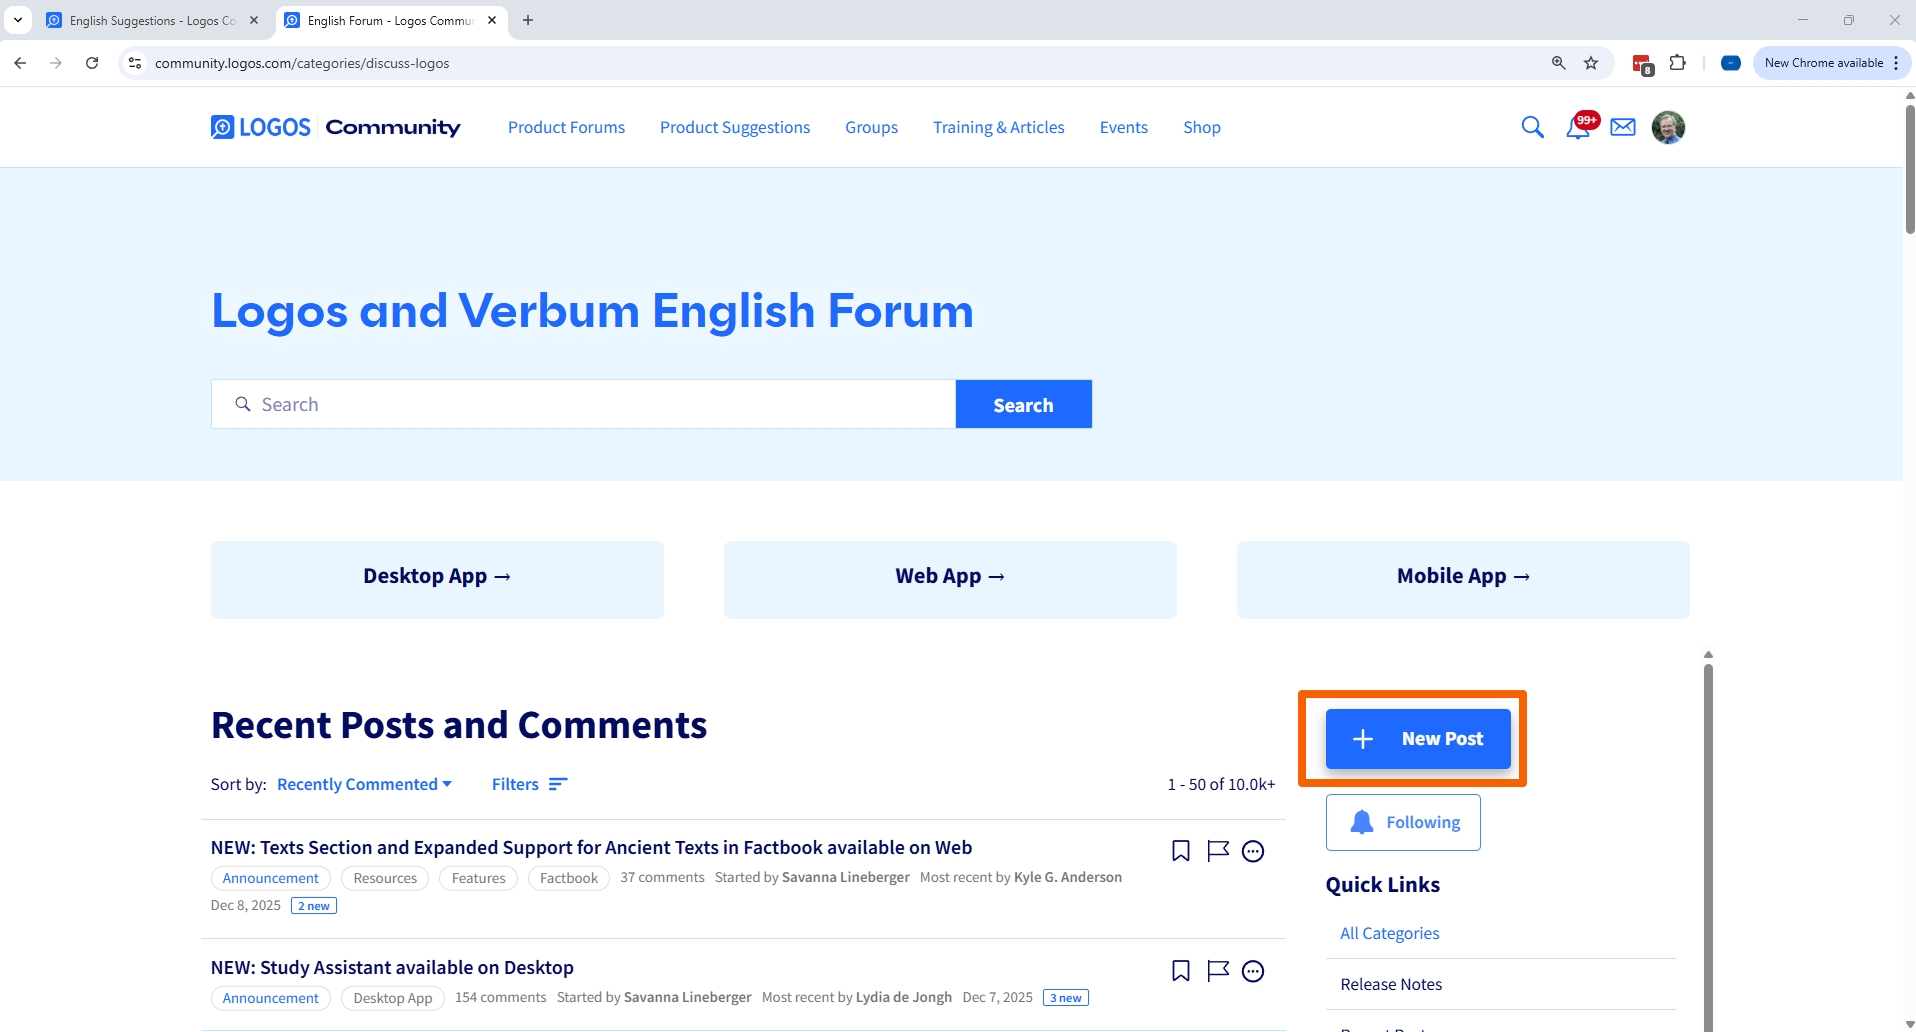
Task: Click the Resources tag
Action: [x=385, y=878]
